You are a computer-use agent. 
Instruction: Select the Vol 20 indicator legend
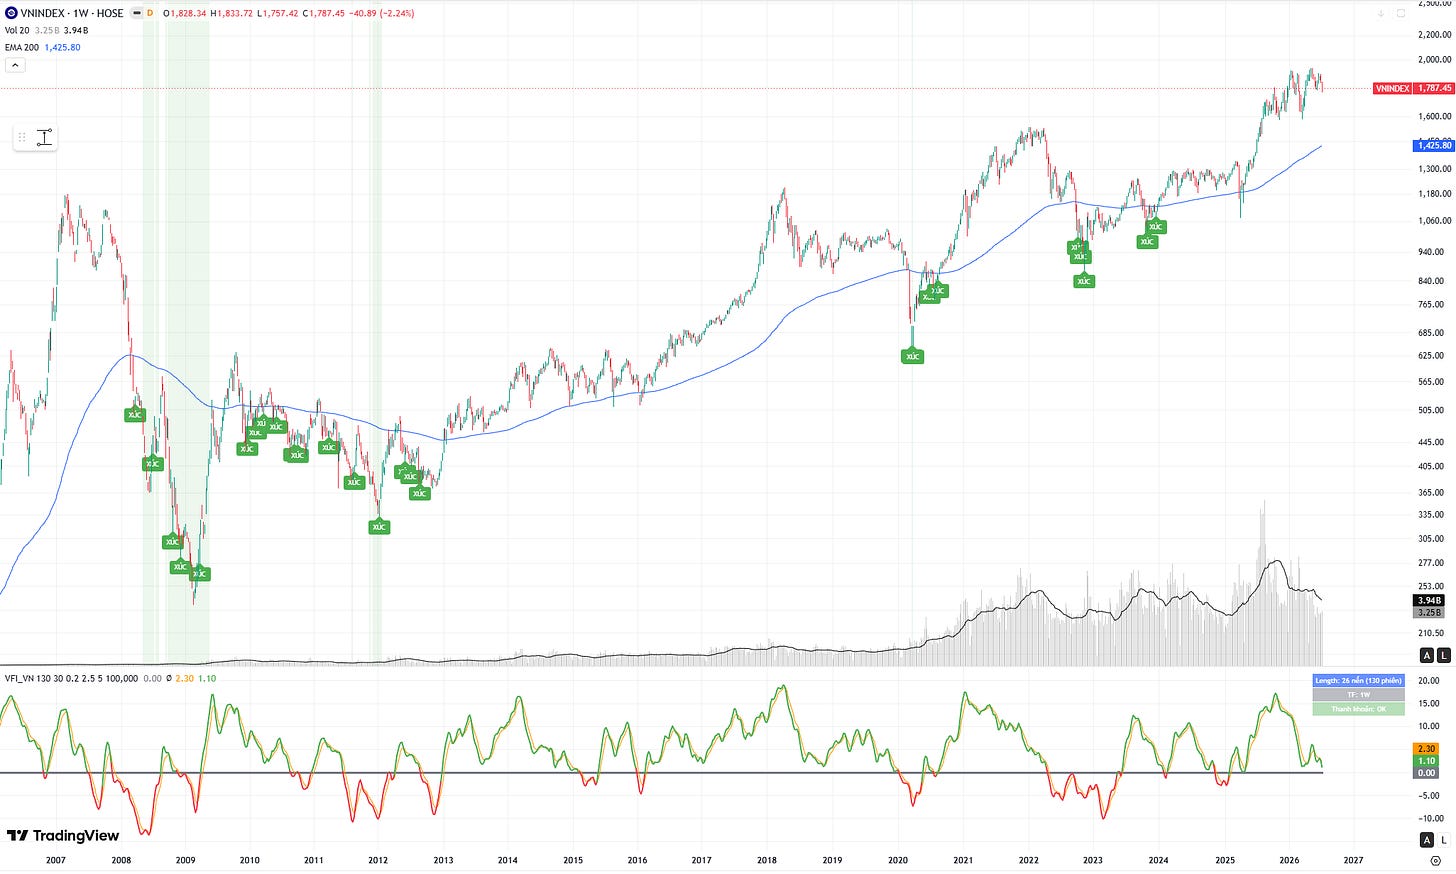(x=17, y=30)
